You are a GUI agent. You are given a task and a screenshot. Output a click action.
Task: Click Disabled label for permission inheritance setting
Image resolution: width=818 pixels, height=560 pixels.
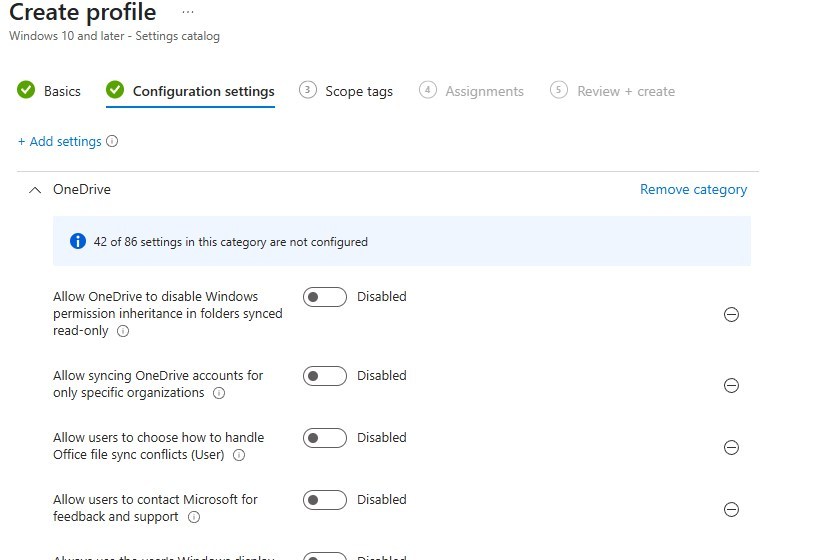click(381, 296)
